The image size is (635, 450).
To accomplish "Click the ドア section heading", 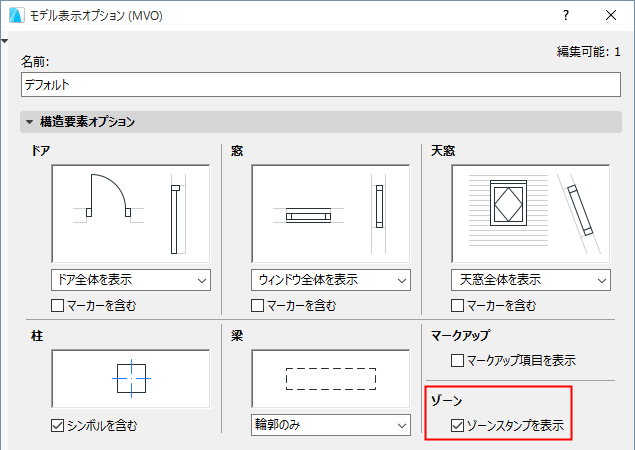I will pyautogui.click(x=40, y=151).
